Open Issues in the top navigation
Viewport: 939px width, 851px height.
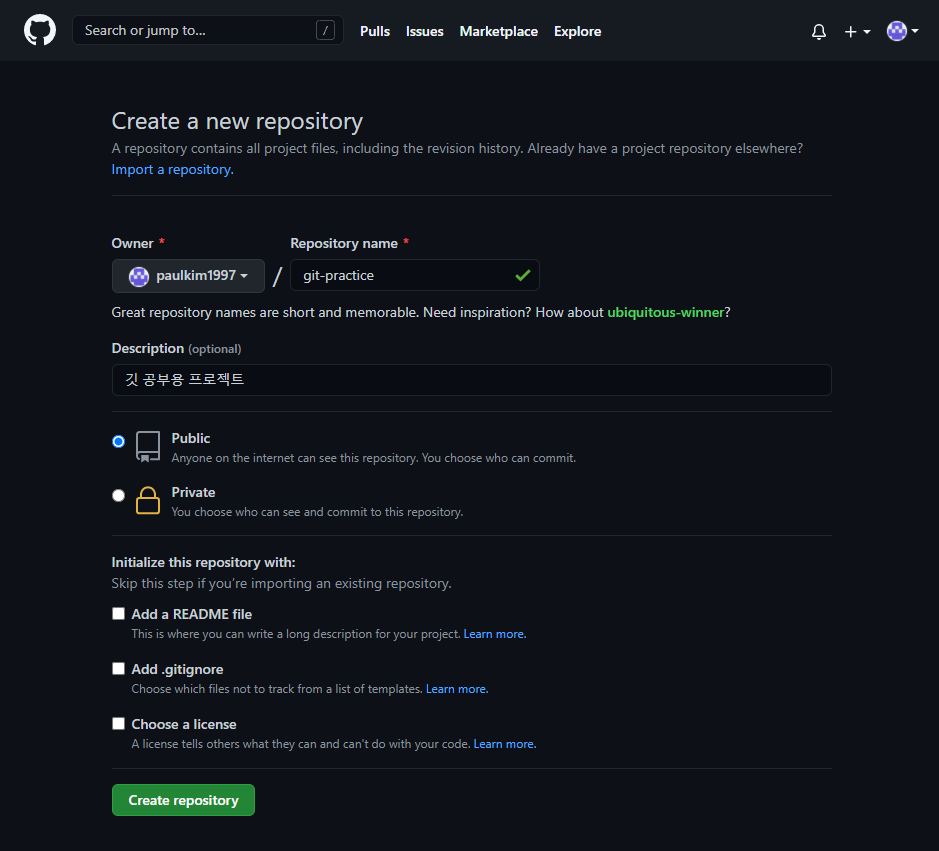425,31
